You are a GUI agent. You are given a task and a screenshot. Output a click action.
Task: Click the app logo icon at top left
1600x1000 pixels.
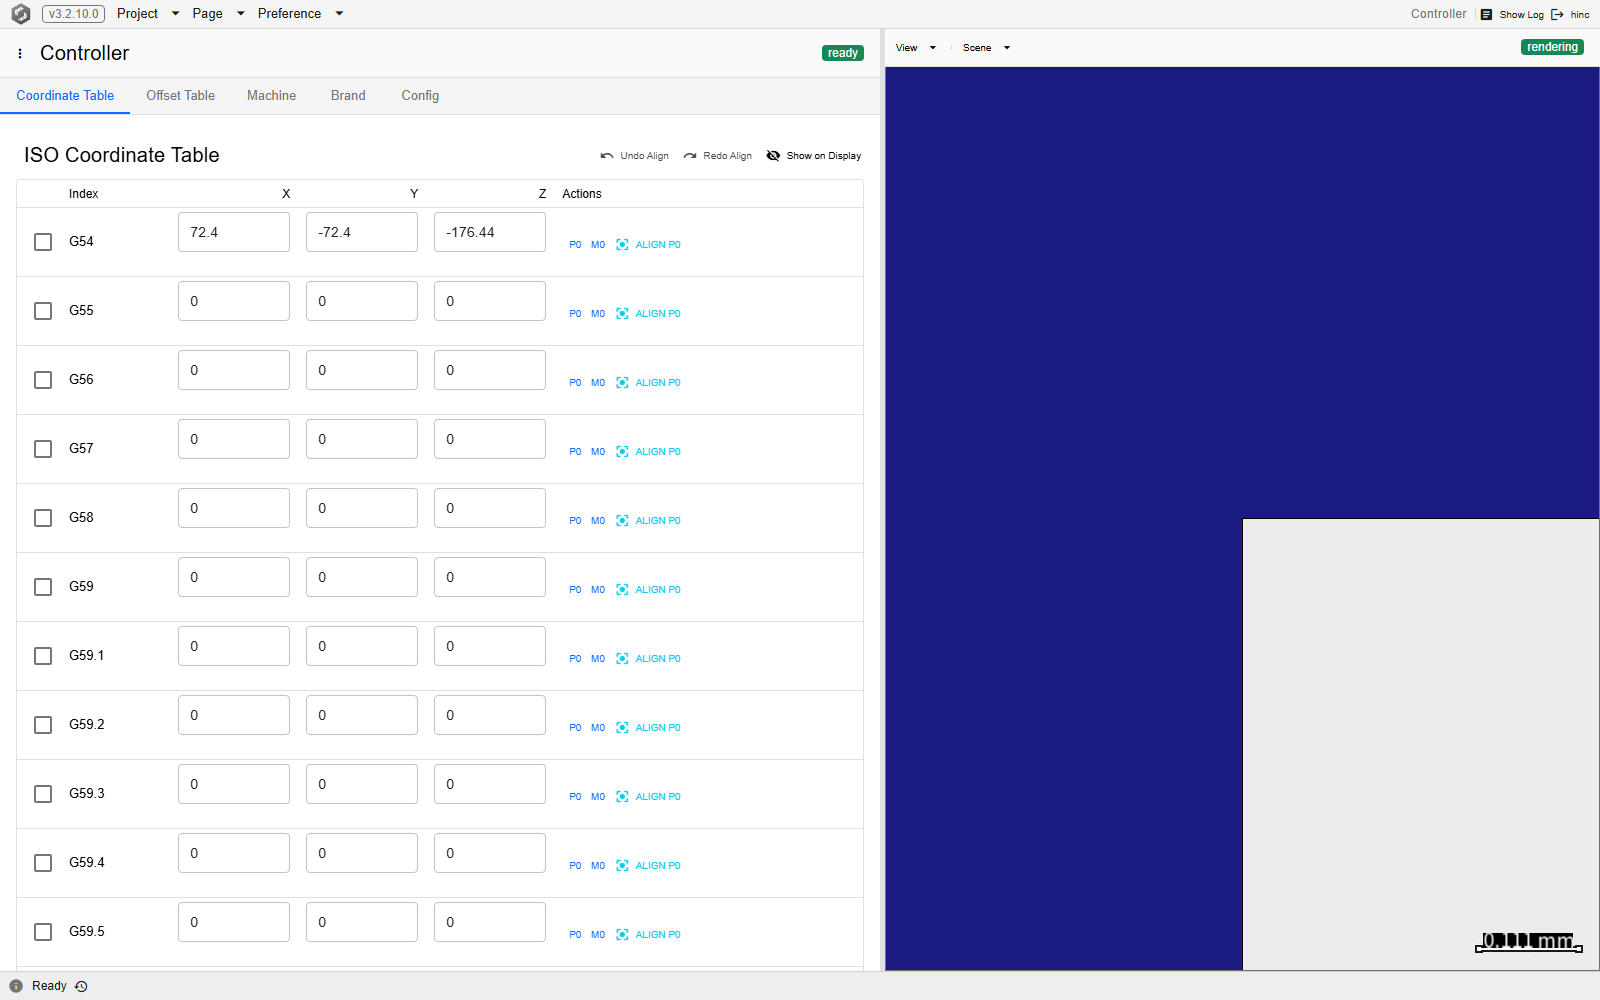click(20, 14)
